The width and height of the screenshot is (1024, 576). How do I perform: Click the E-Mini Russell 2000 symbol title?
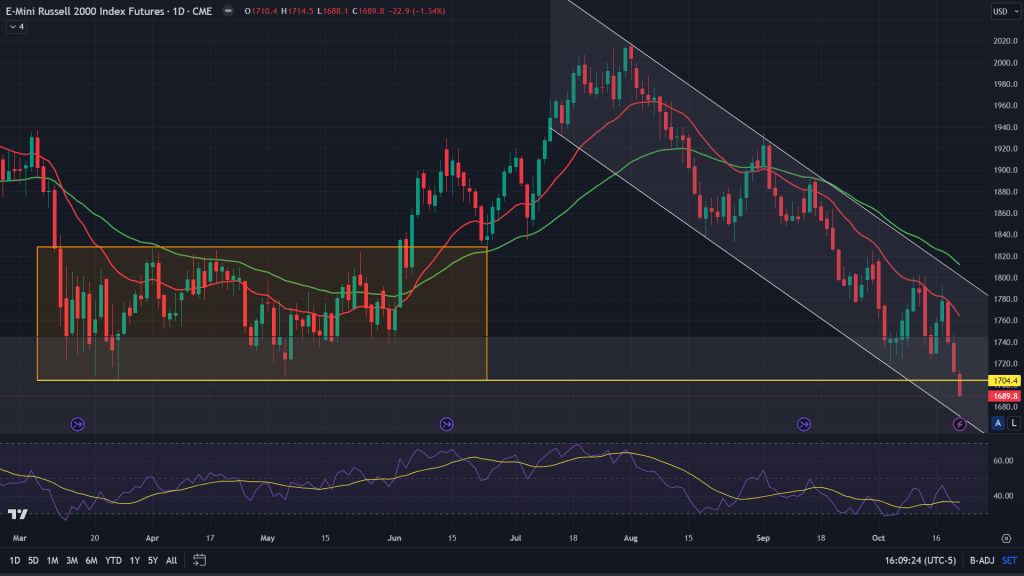[93, 12]
